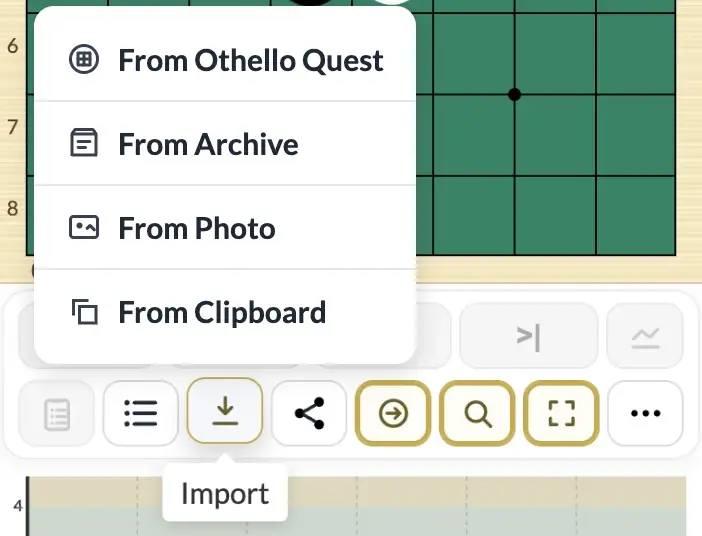
Task: Choose From Archive menu entry
Action: [225, 144]
